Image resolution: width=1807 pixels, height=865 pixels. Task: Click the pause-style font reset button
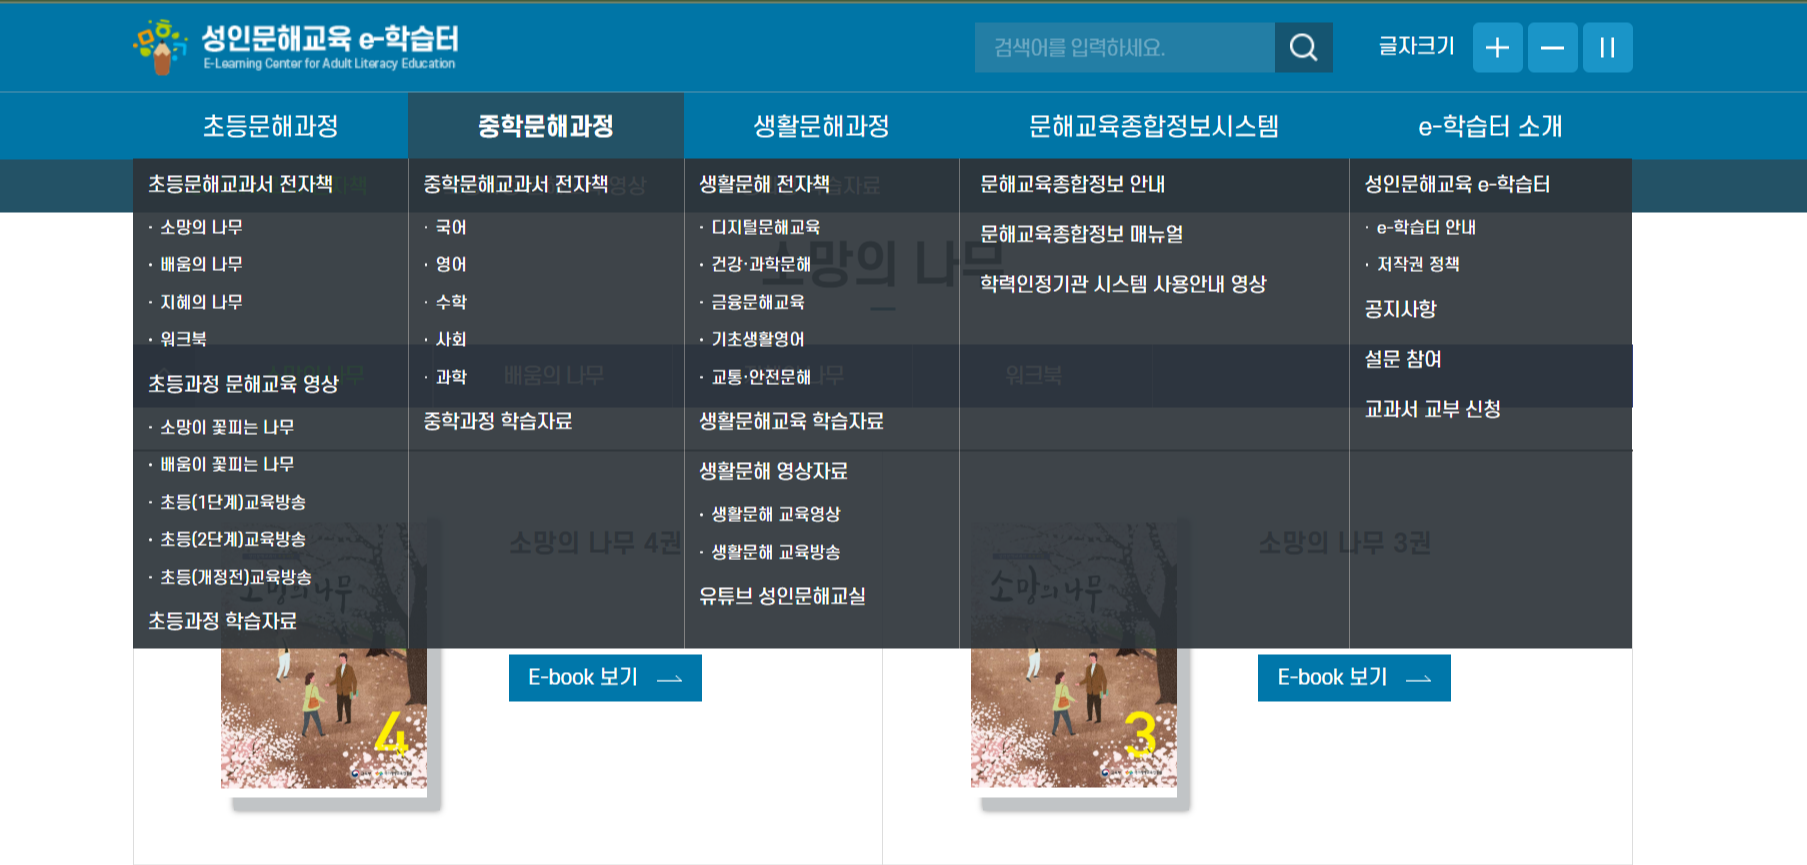point(1607,47)
